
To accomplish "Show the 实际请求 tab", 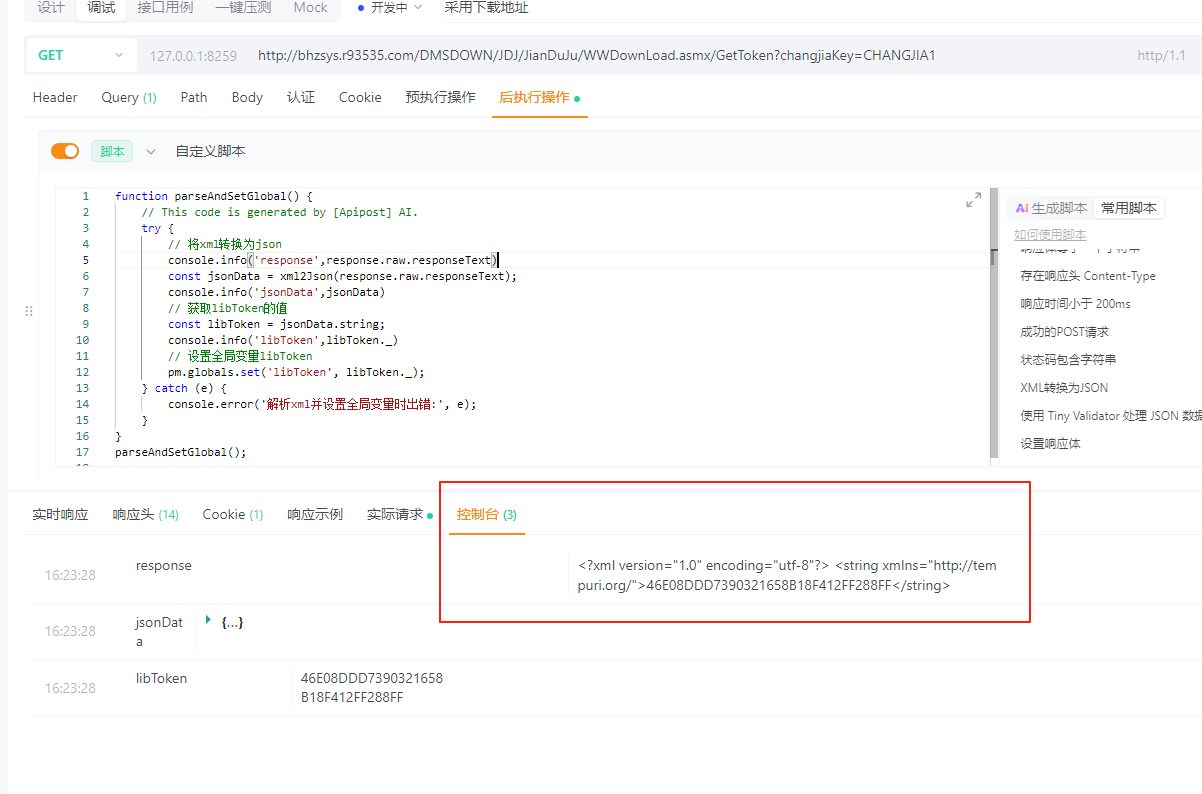I will click(x=399, y=514).
